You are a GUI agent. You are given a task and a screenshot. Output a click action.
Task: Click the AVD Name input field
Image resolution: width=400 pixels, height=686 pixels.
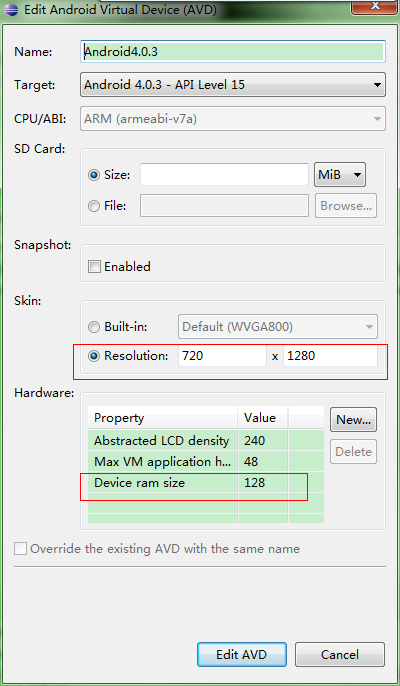pyautogui.click(x=233, y=52)
